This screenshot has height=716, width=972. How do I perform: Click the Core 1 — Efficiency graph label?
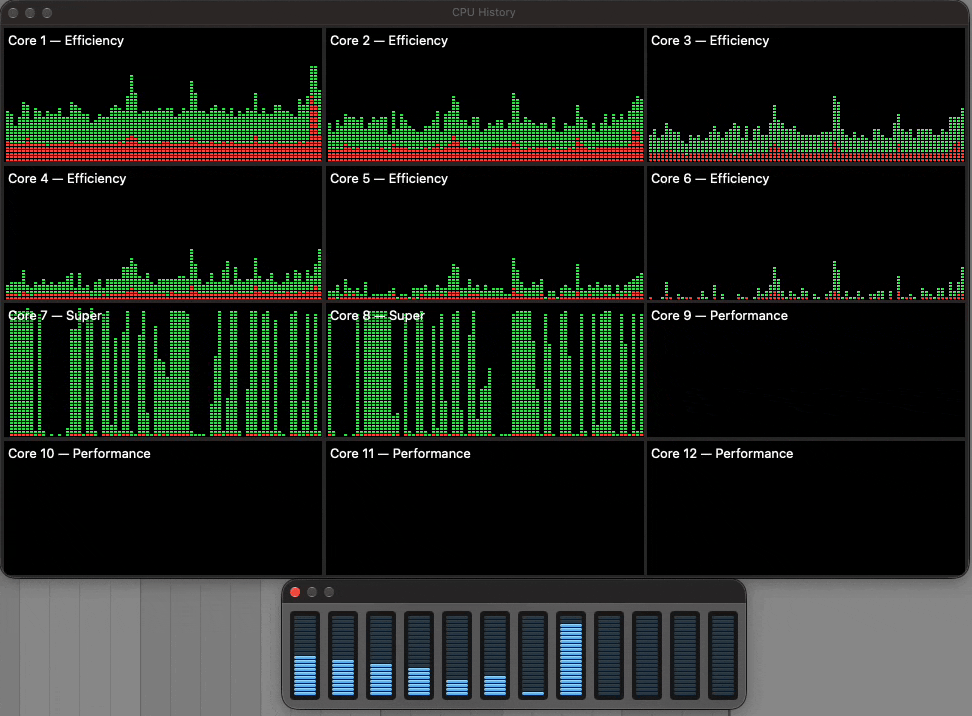tap(66, 40)
